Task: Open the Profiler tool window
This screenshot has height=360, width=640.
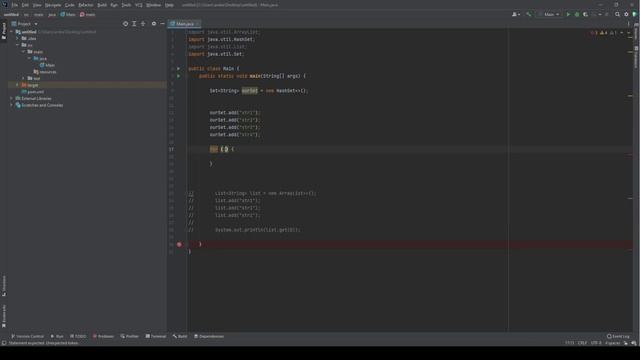Action: [x=129, y=336]
